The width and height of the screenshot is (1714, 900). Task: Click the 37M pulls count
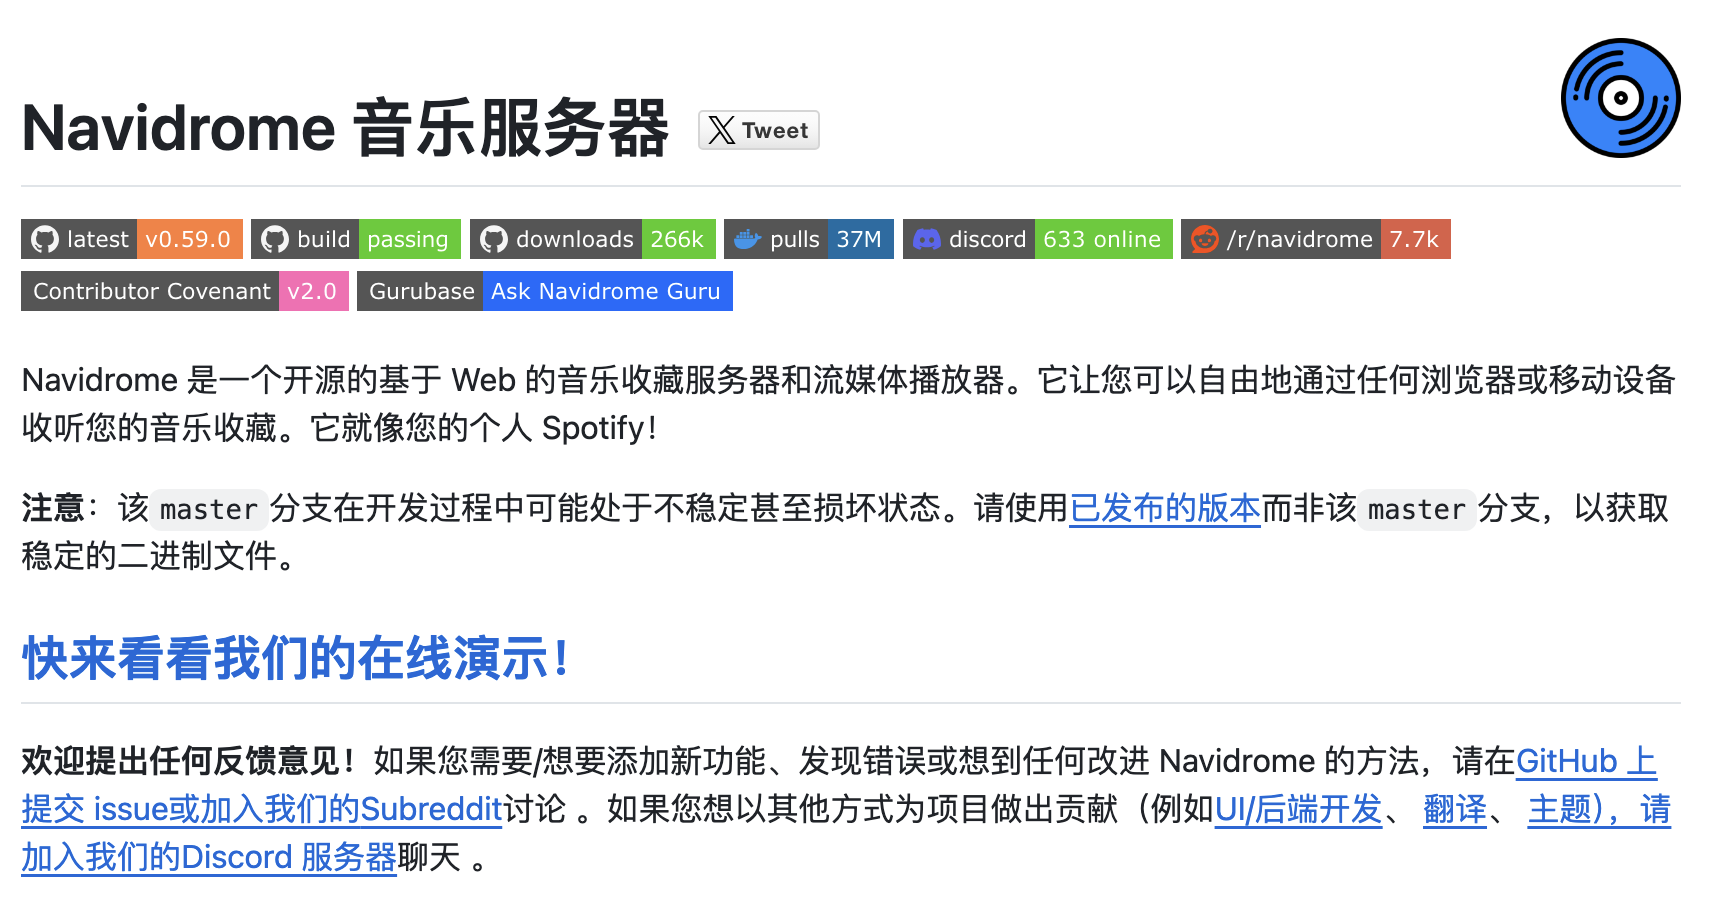point(858,240)
